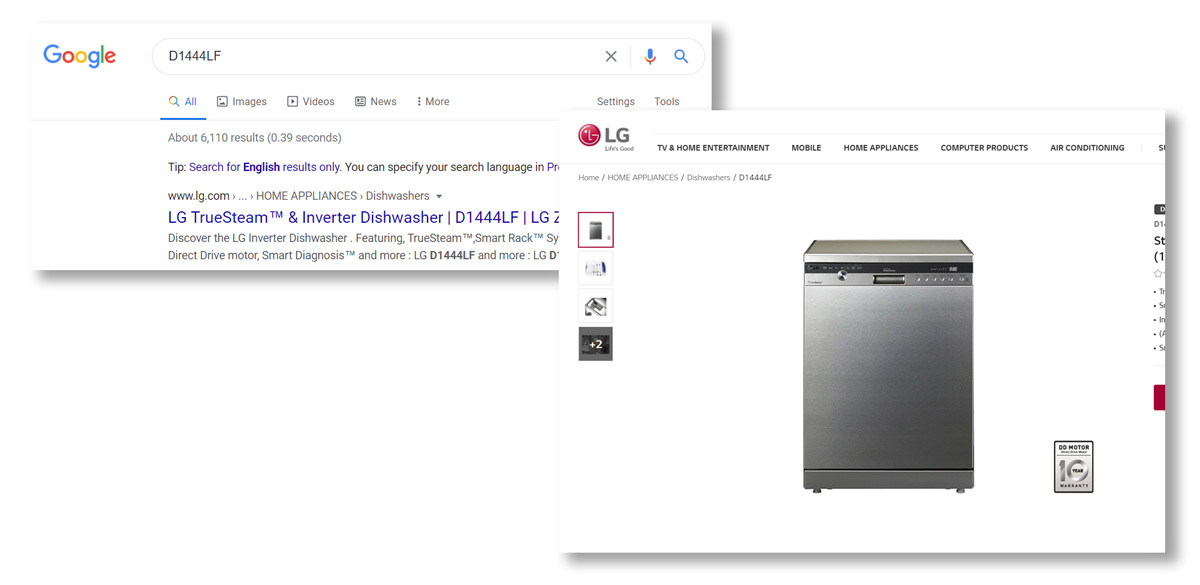The image size is (1200, 585).
Task: Click in the Google search input field
Action: (x=380, y=57)
